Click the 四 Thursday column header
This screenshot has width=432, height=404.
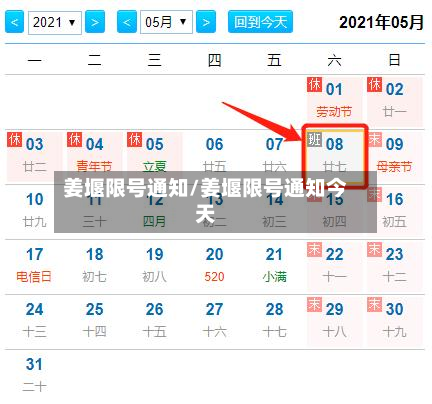(x=215, y=60)
